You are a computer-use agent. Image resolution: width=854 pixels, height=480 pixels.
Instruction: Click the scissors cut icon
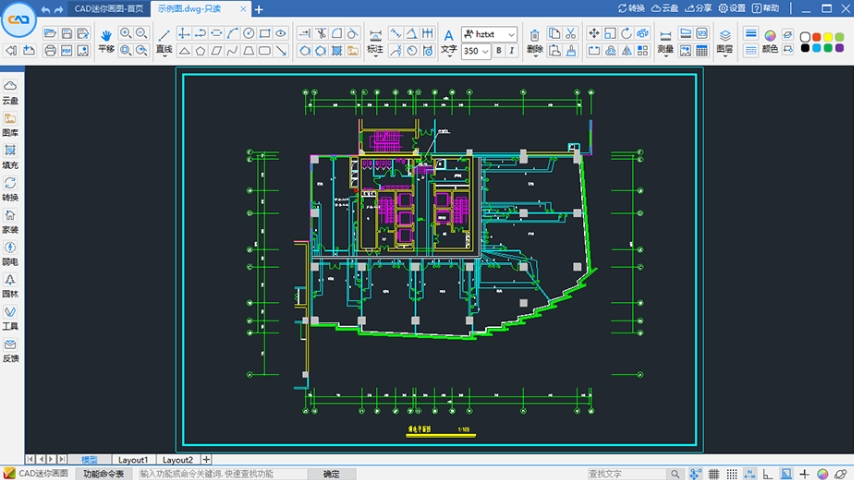[x=570, y=34]
